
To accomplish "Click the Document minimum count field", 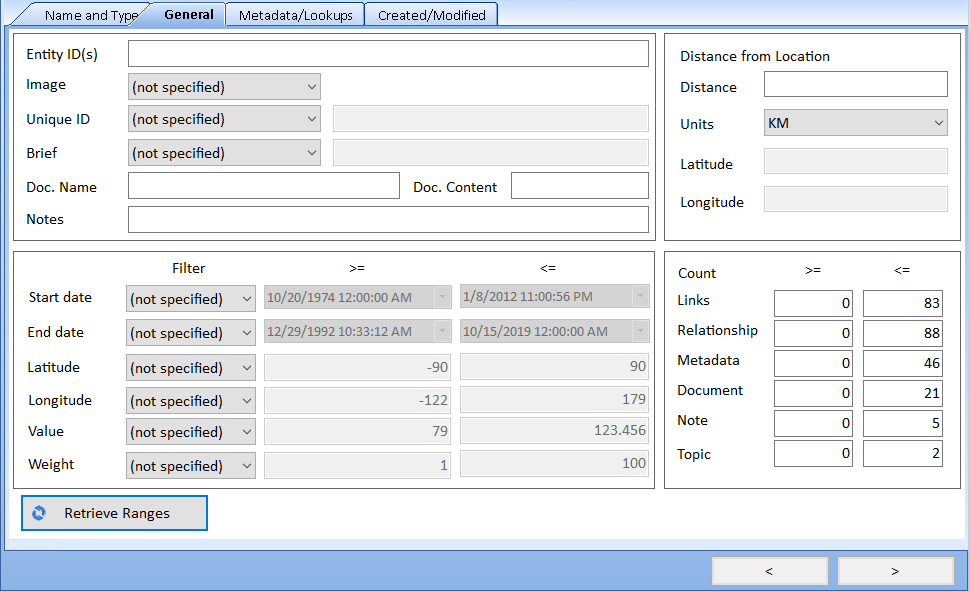I will click(x=813, y=393).
